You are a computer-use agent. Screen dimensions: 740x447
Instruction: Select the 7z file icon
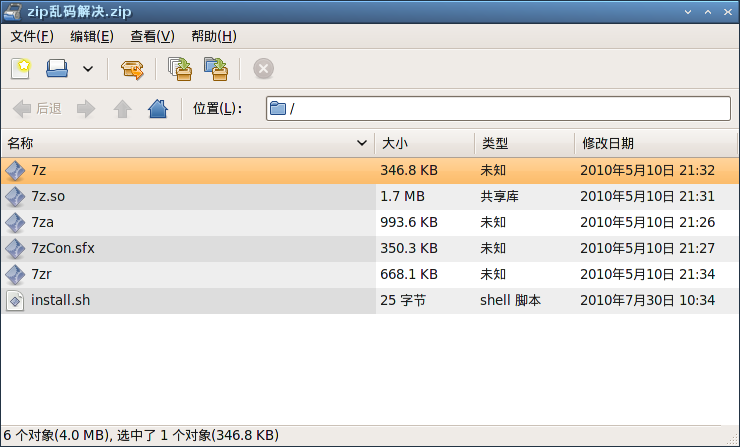[x=15, y=170]
